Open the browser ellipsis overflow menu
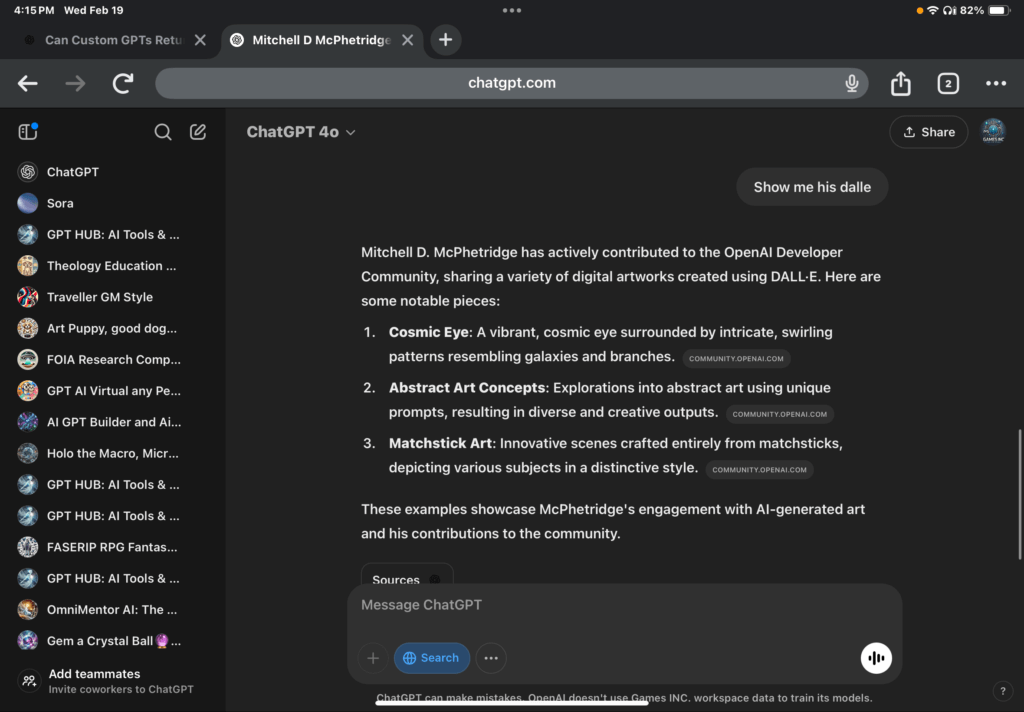The image size is (1024, 712). pyautogui.click(x=996, y=83)
